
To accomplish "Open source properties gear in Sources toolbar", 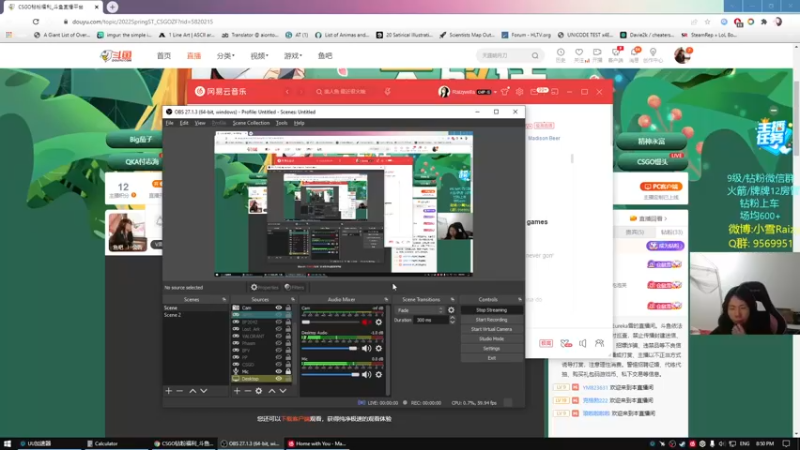I will pyautogui.click(x=259, y=391).
